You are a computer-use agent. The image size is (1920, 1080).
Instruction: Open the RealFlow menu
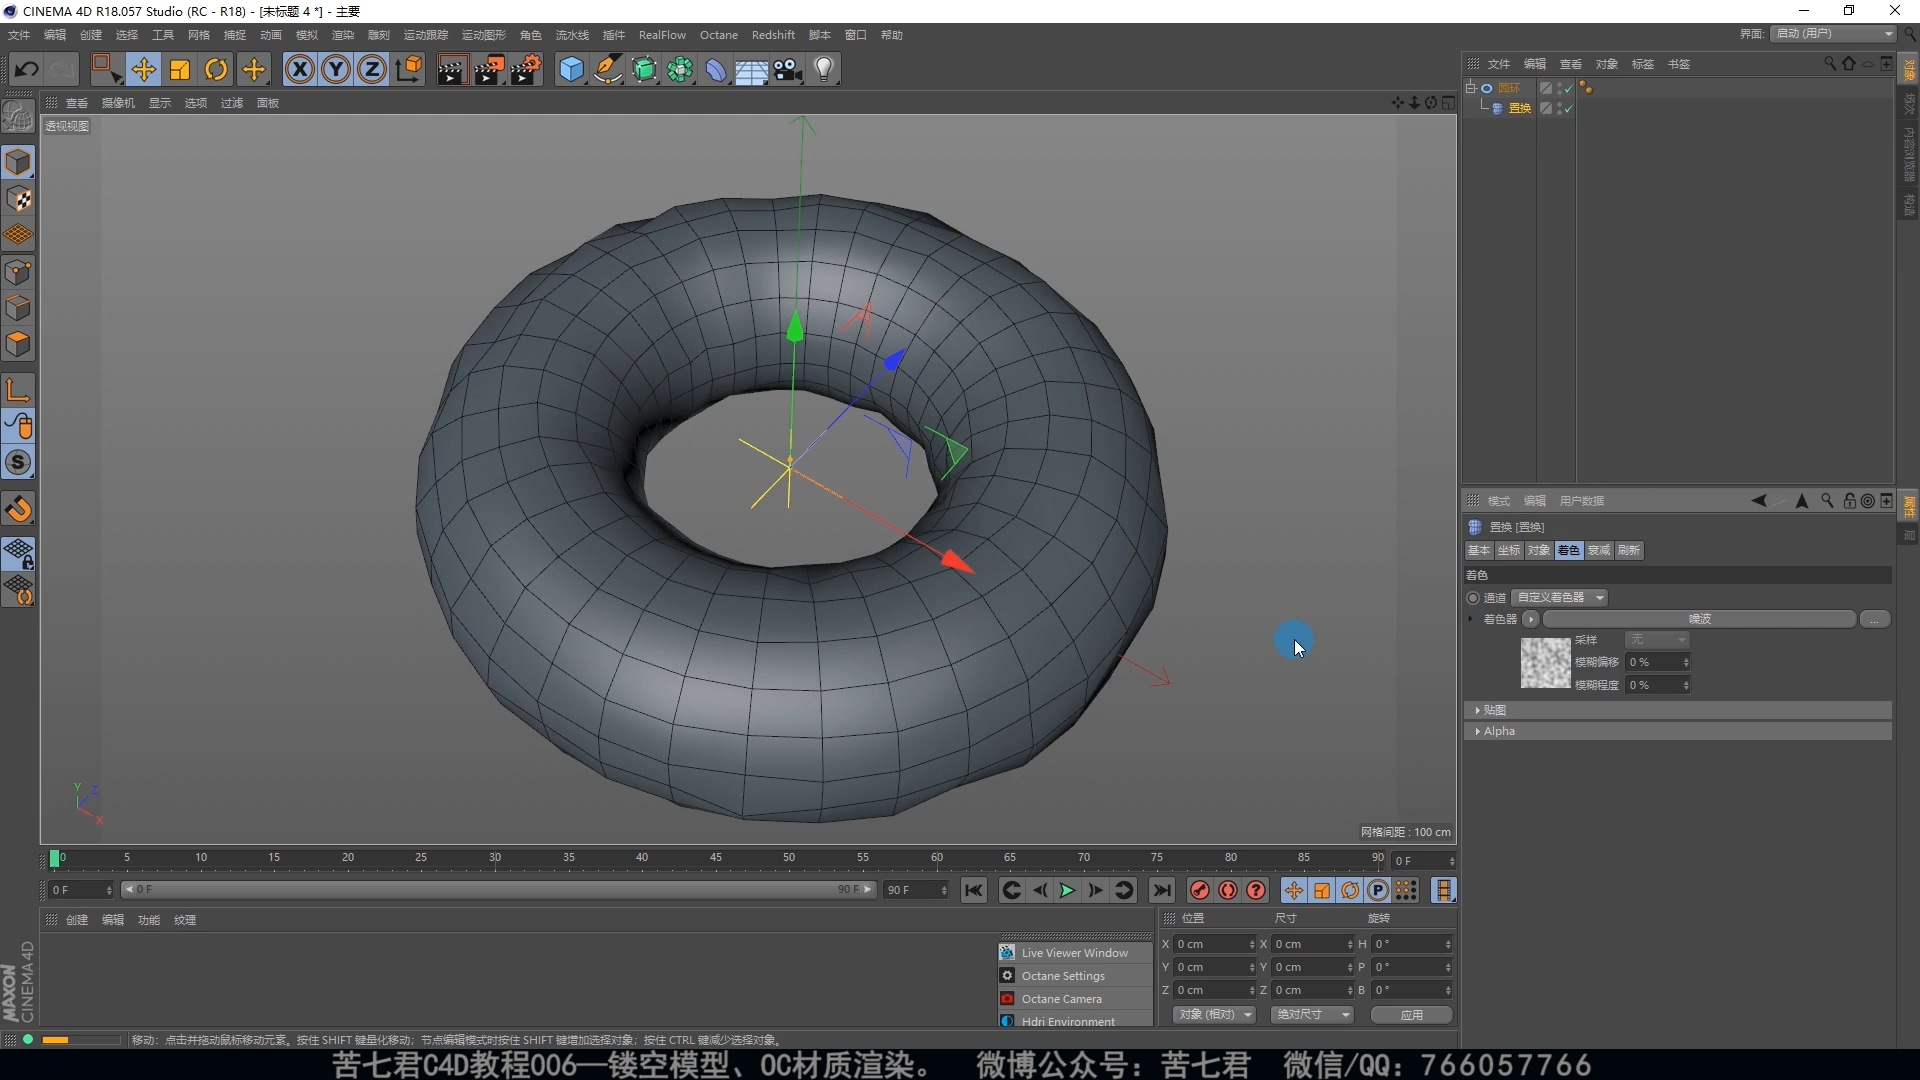662,35
